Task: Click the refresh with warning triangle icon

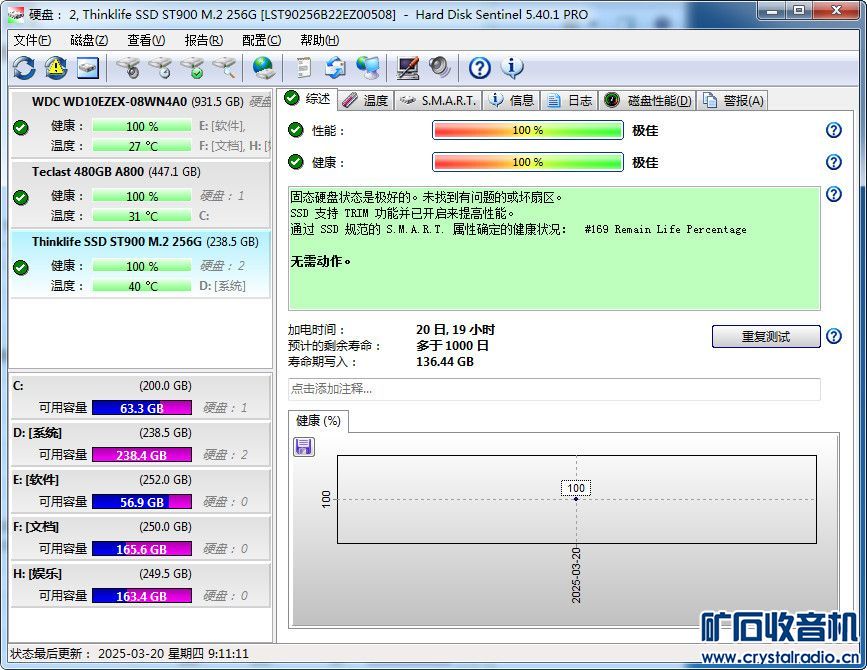Action: (56, 69)
